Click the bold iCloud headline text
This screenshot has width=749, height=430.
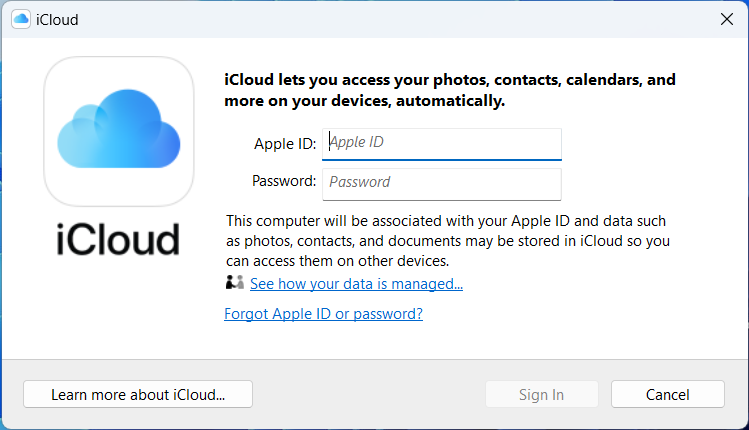(450, 90)
